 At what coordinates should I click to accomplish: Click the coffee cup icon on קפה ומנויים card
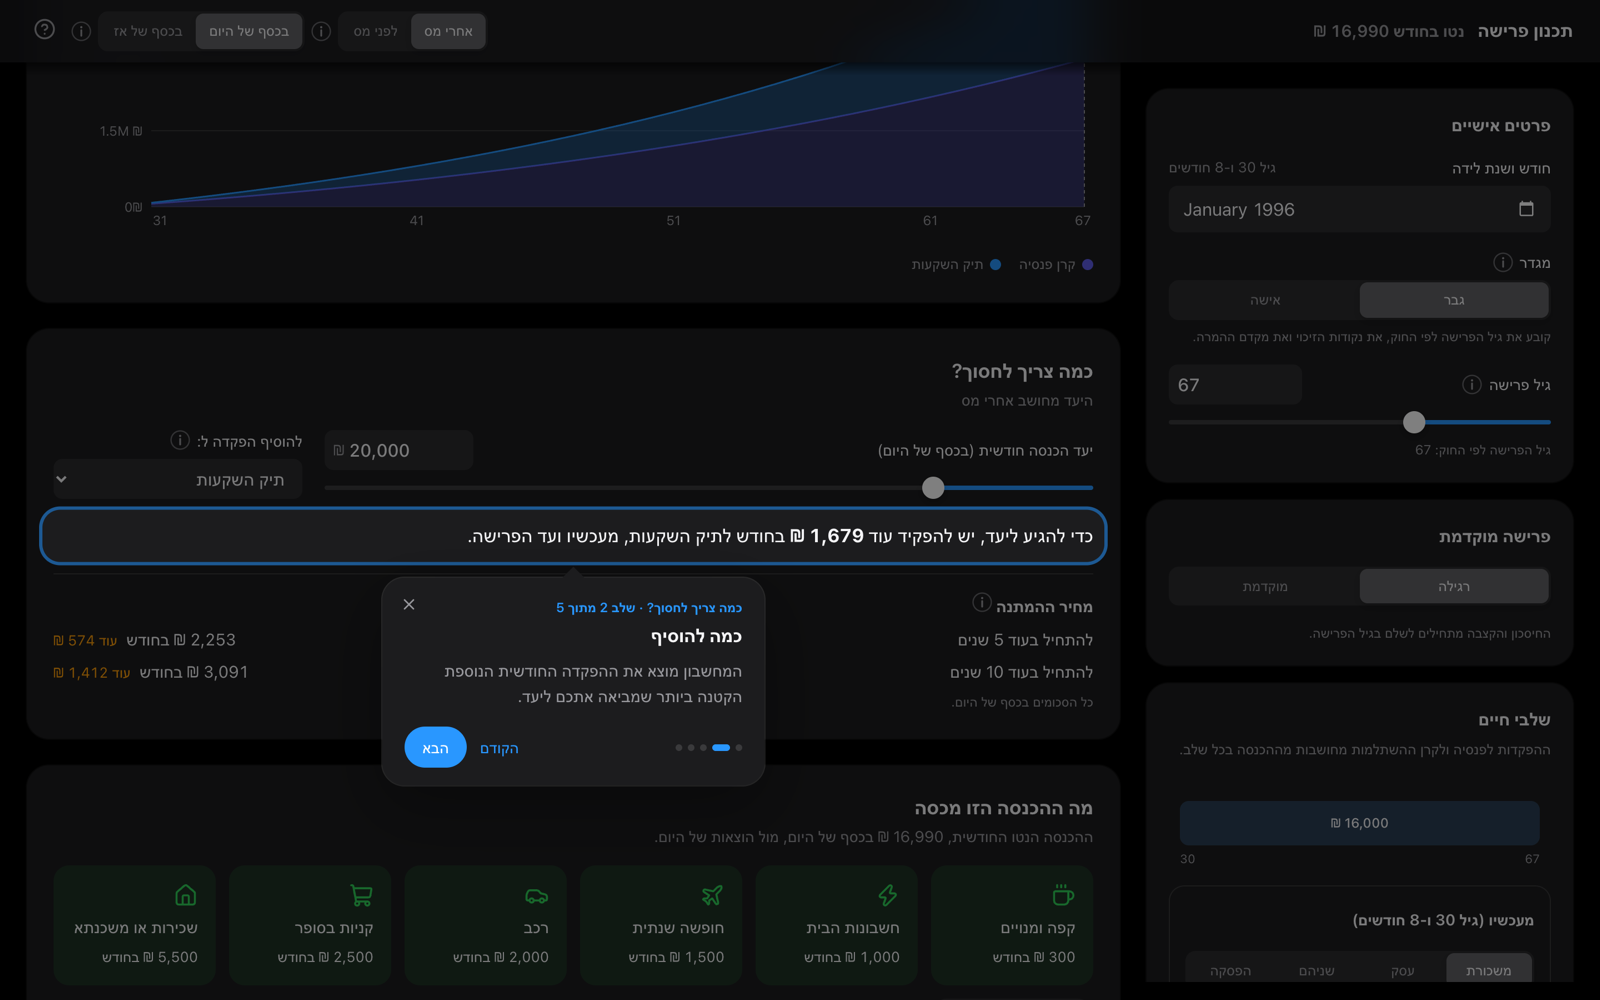[x=1063, y=894]
